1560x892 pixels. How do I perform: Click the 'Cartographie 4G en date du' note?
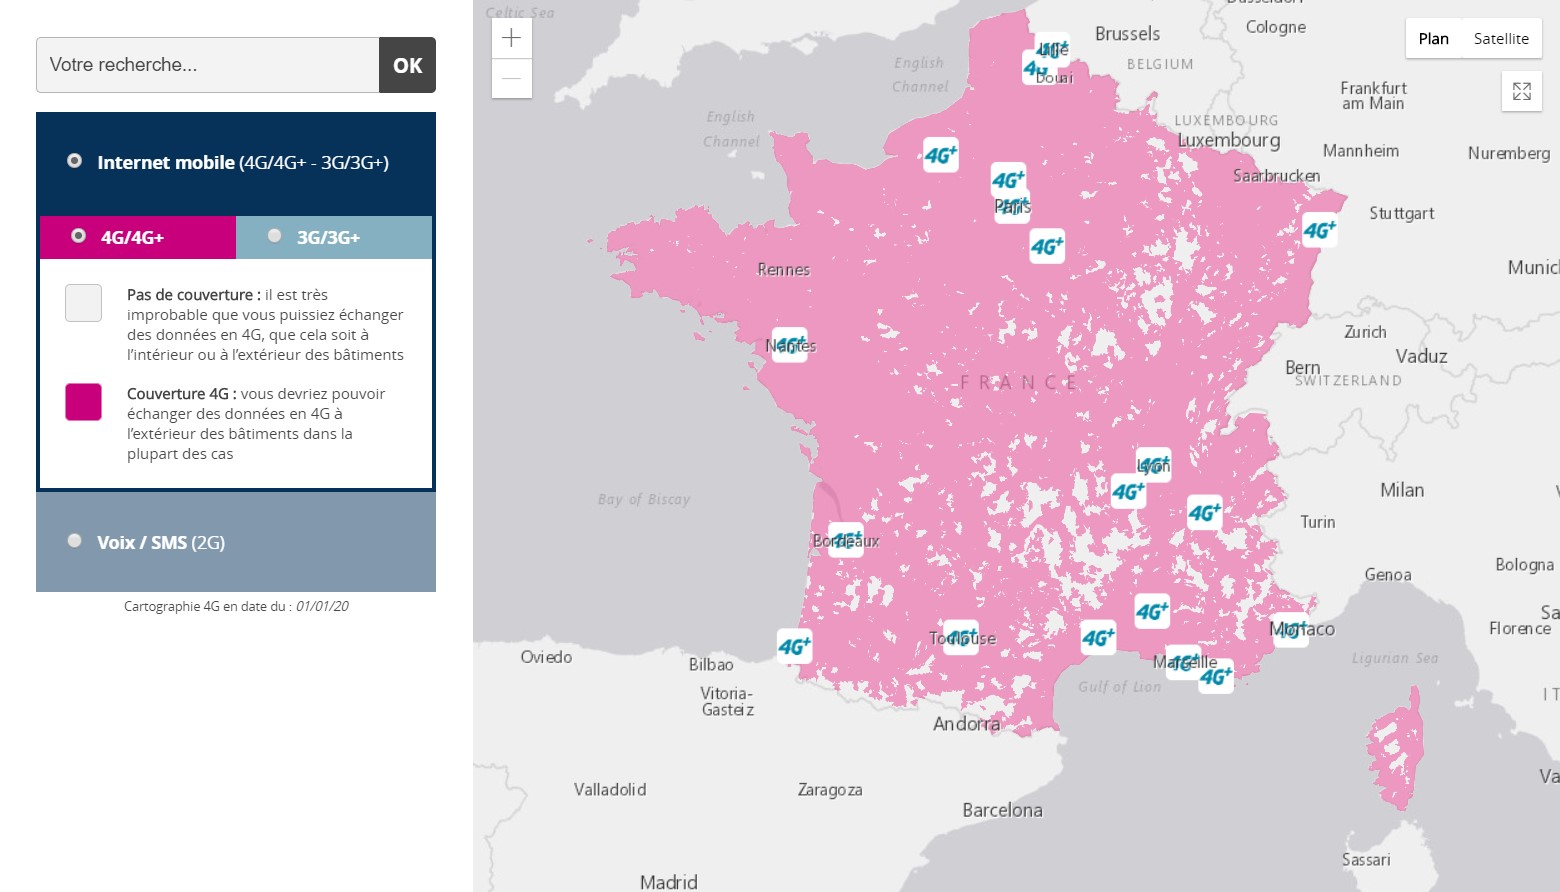point(236,606)
